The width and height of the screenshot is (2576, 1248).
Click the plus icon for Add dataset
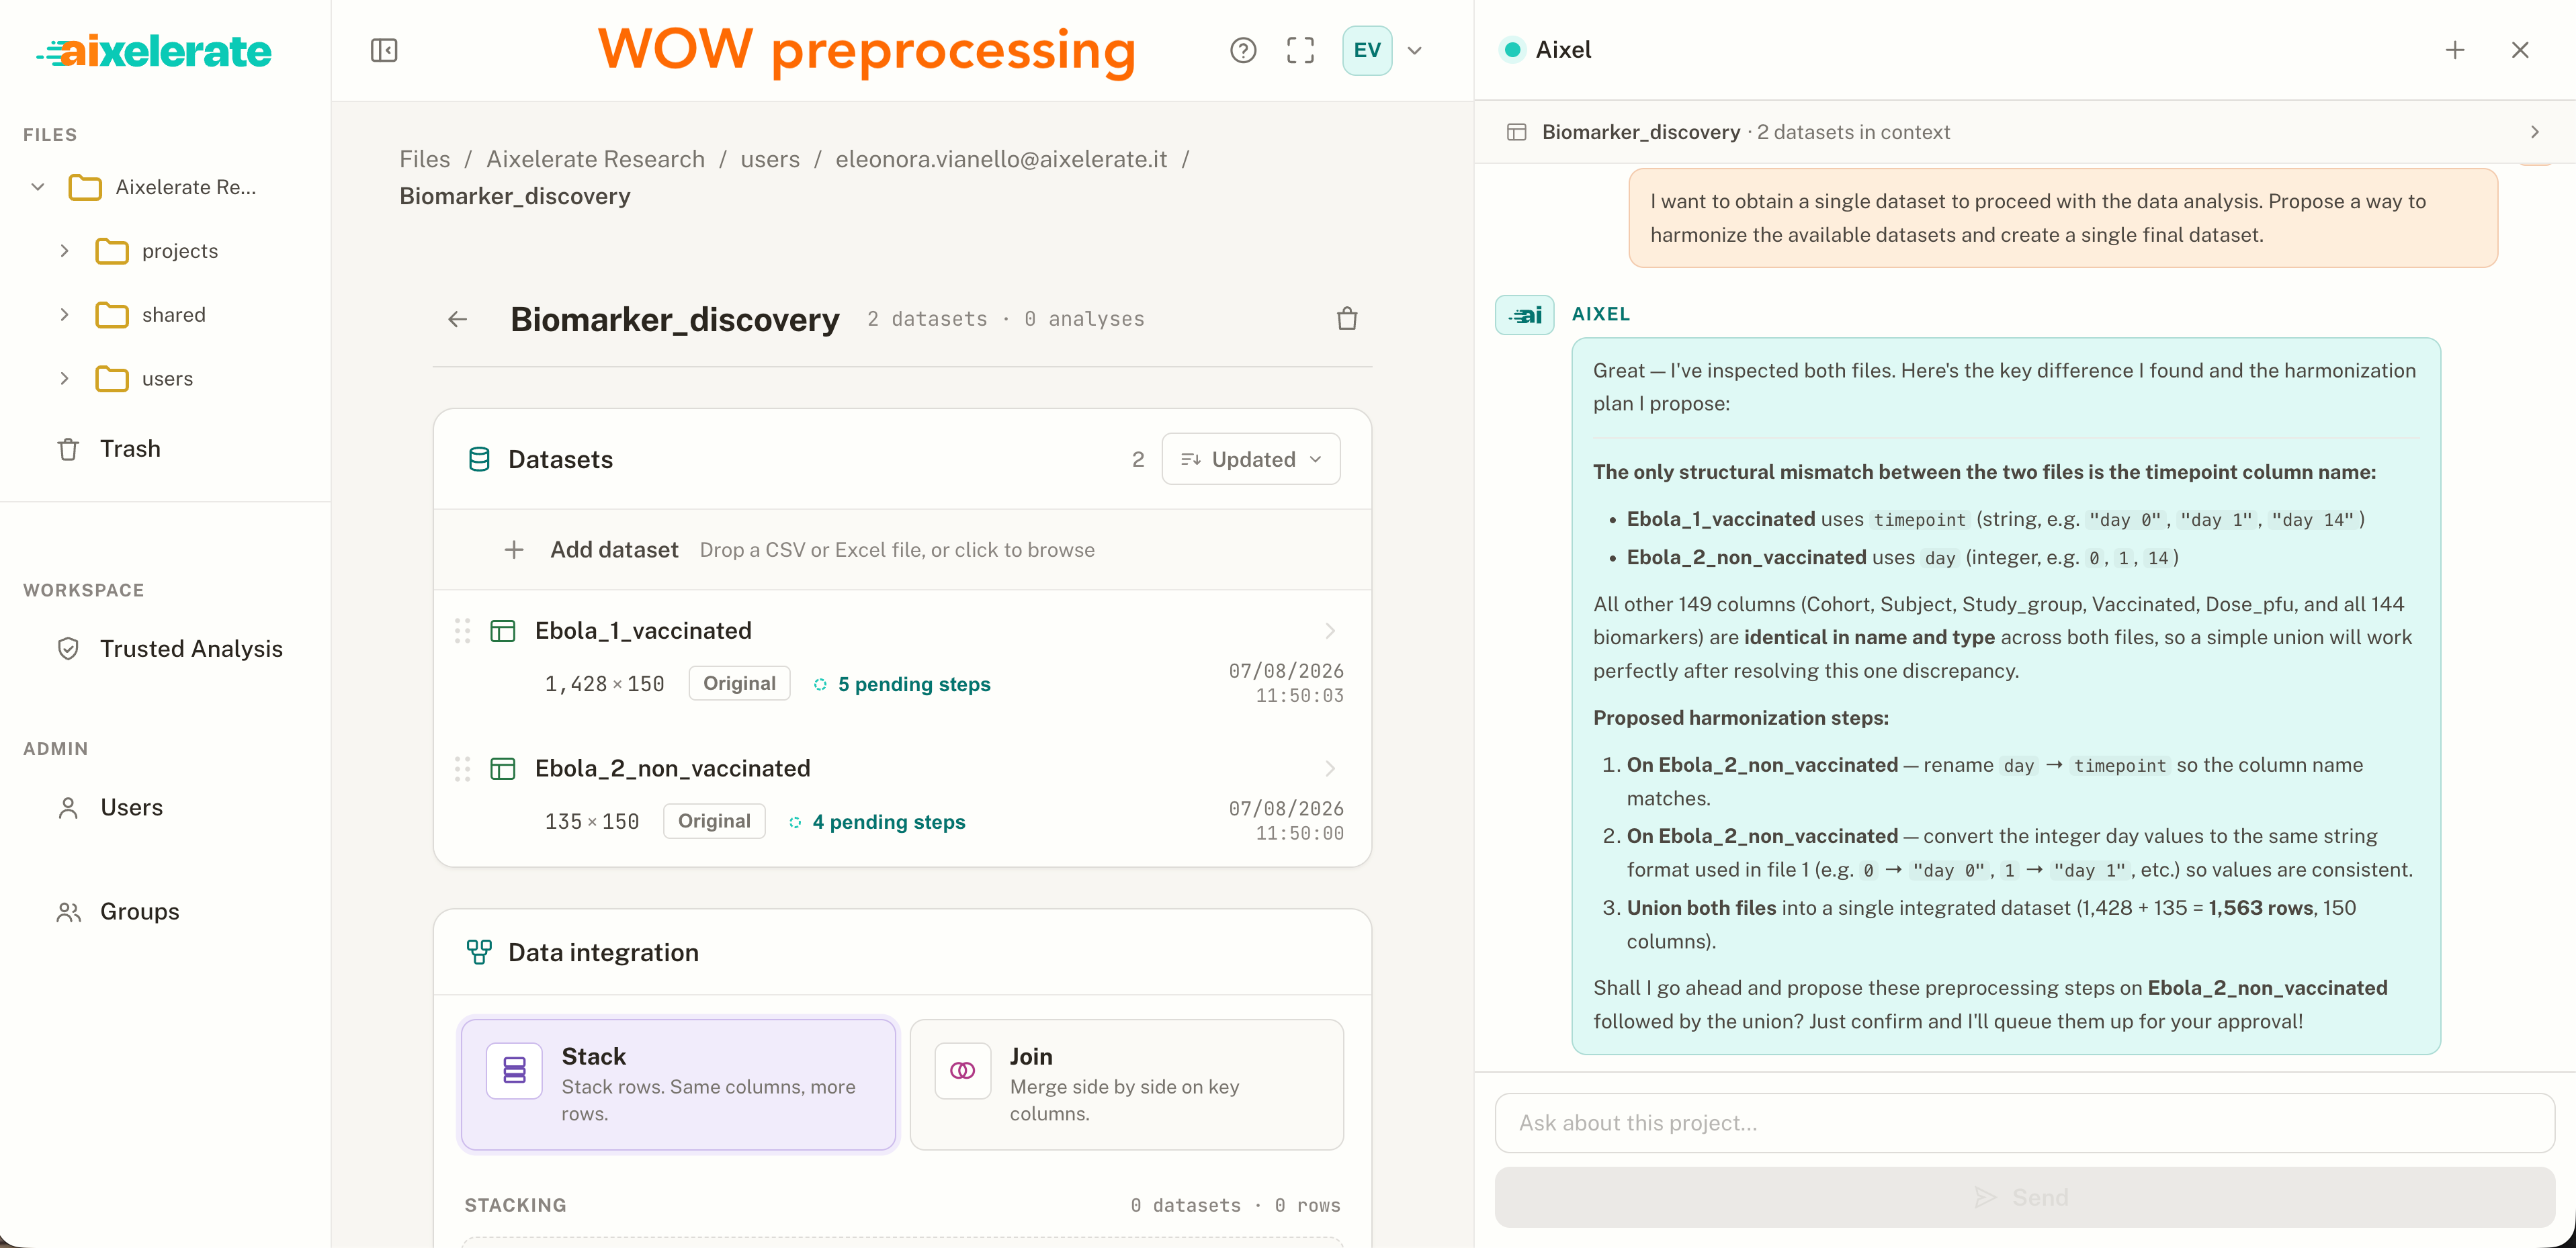tap(514, 550)
